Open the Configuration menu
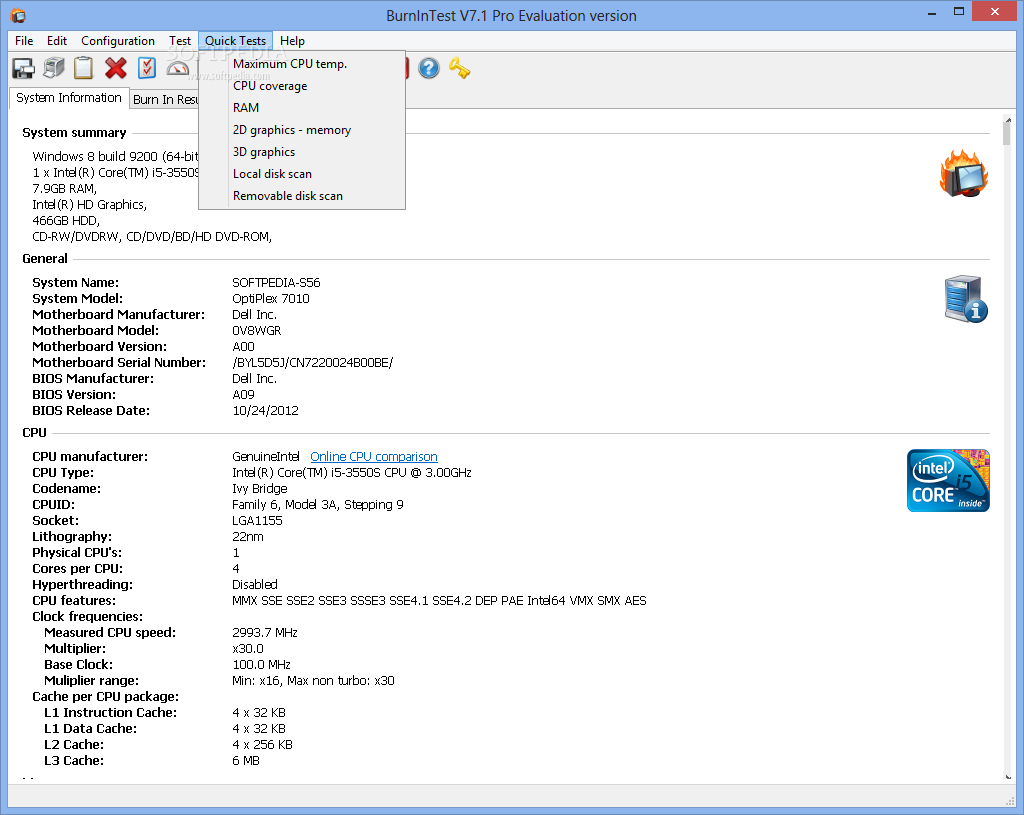Image resolution: width=1024 pixels, height=815 pixels. 118,40
